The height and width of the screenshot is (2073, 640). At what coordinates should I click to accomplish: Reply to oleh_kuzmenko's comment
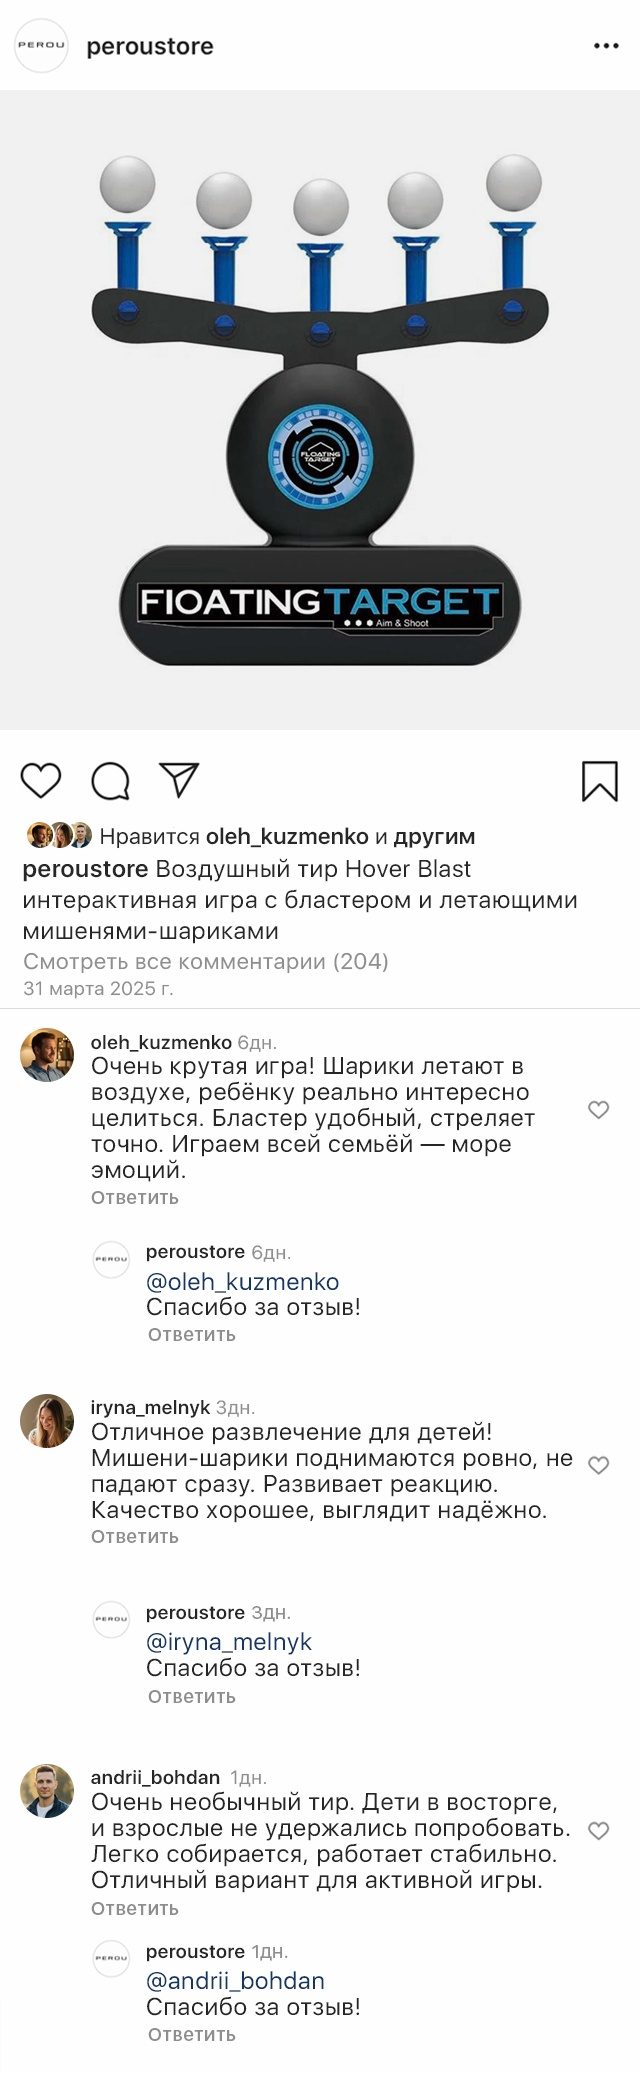point(135,1198)
